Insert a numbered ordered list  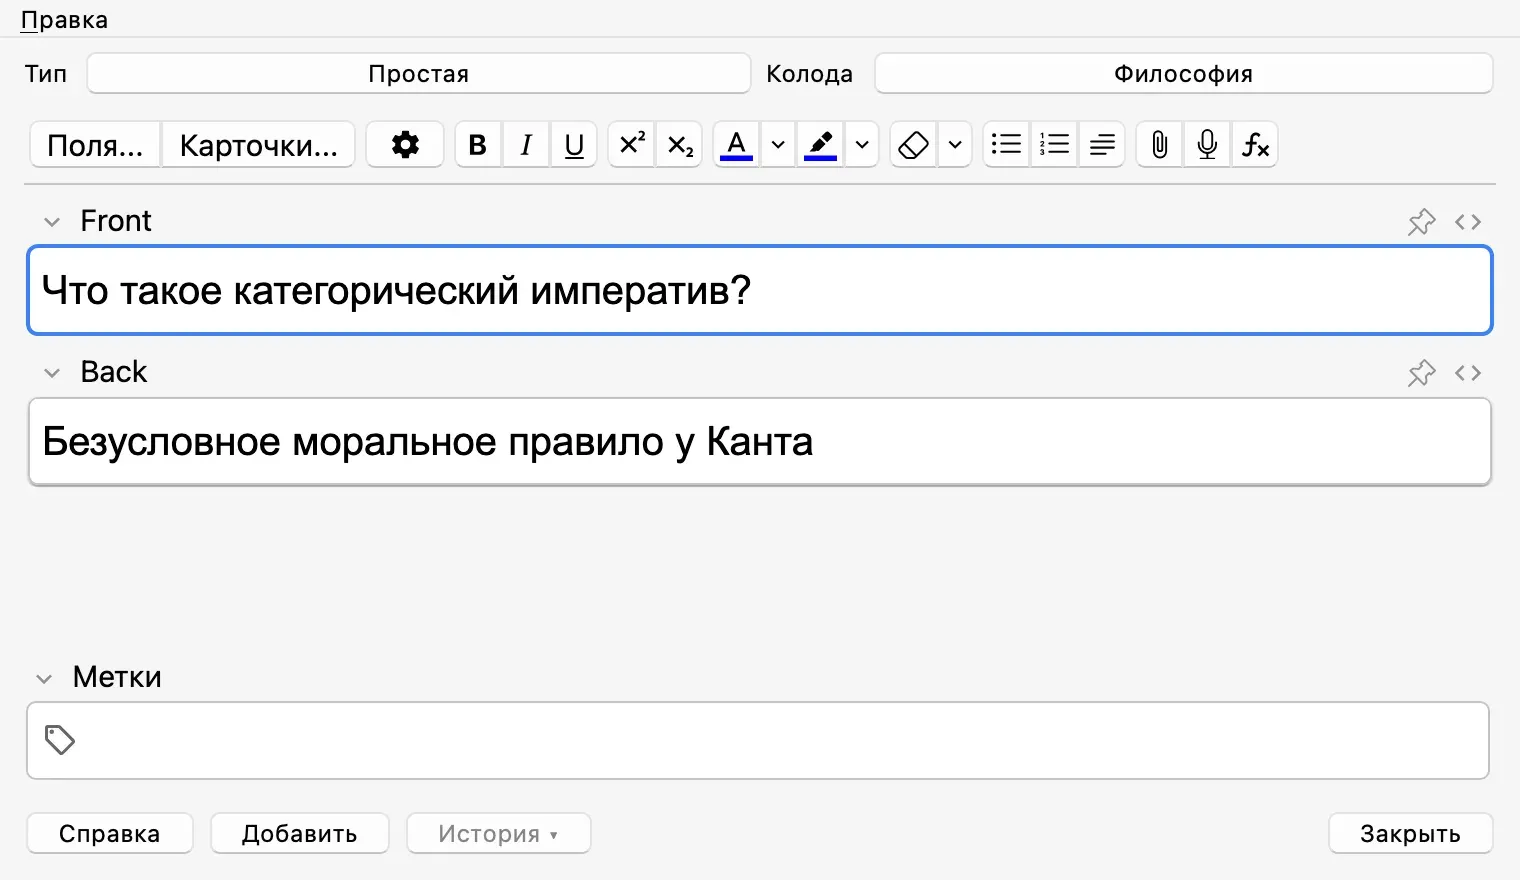click(1054, 145)
